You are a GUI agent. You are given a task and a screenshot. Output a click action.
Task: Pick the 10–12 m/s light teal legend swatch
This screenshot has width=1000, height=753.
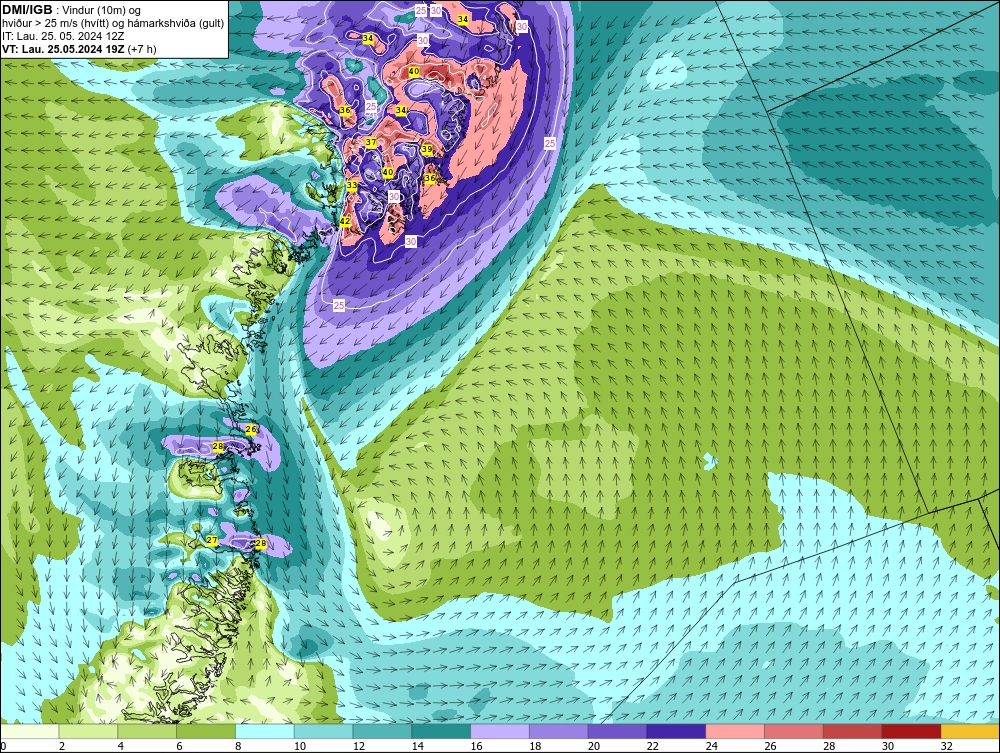point(323,731)
